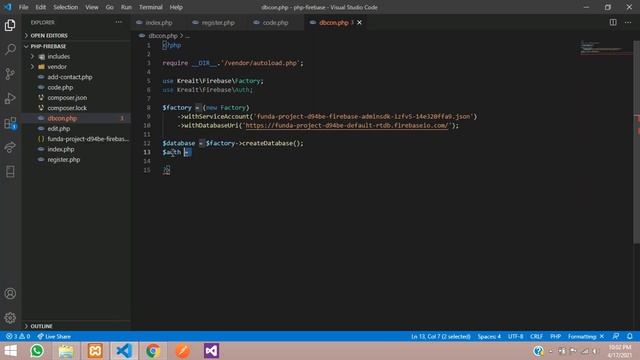Open the Terminal menu
Screen dimensions: 640x360
click(151, 7)
